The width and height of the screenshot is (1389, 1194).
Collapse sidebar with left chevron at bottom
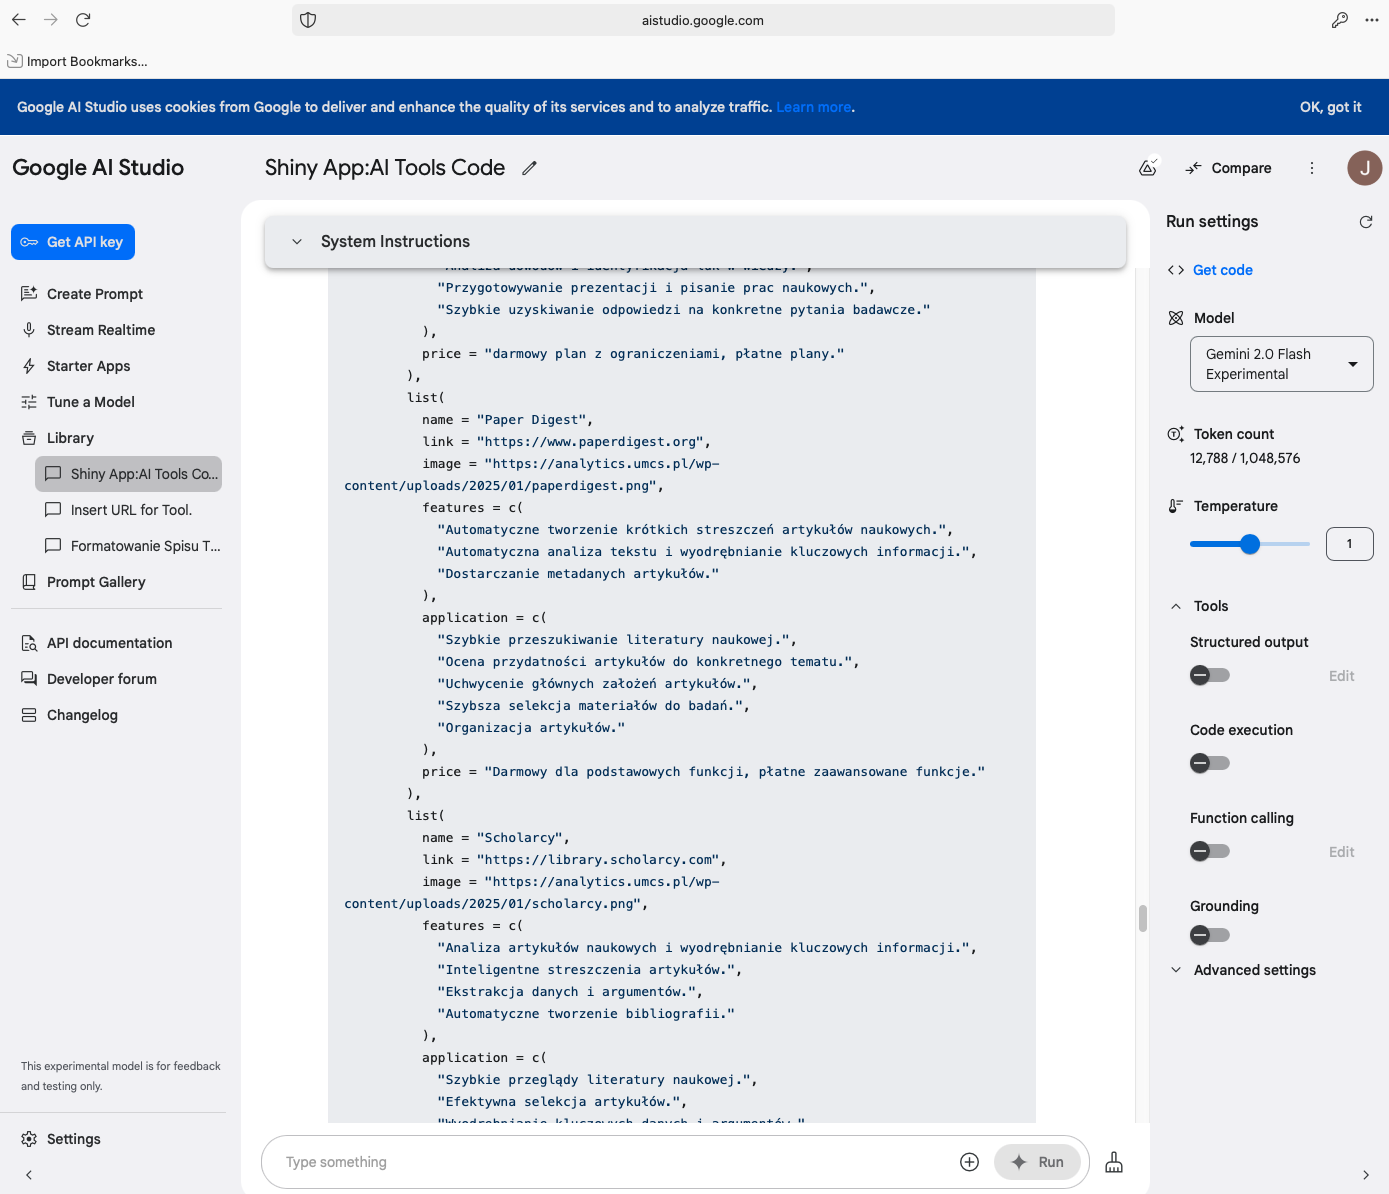pyautogui.click(x=29, y=1175)
